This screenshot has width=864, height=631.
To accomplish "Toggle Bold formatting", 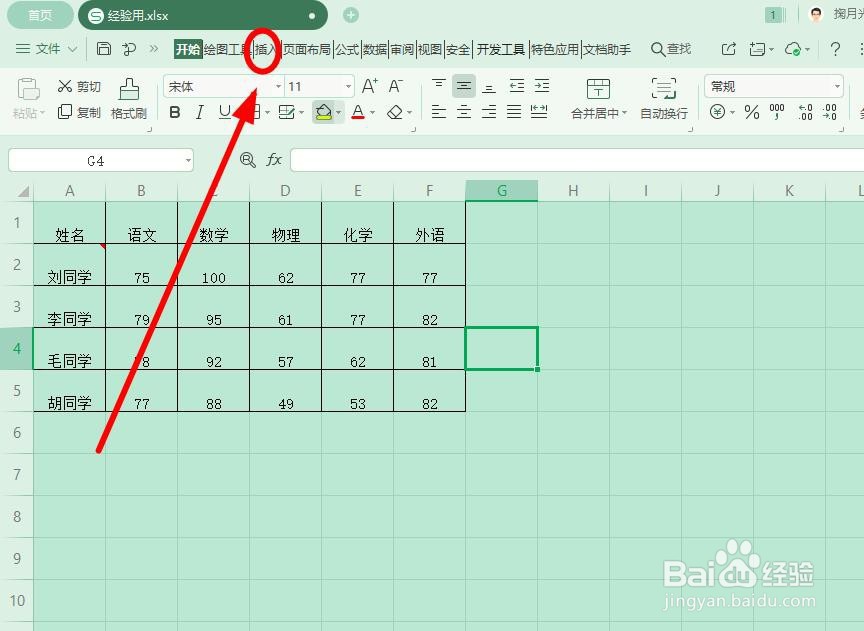I will (175, 112).
